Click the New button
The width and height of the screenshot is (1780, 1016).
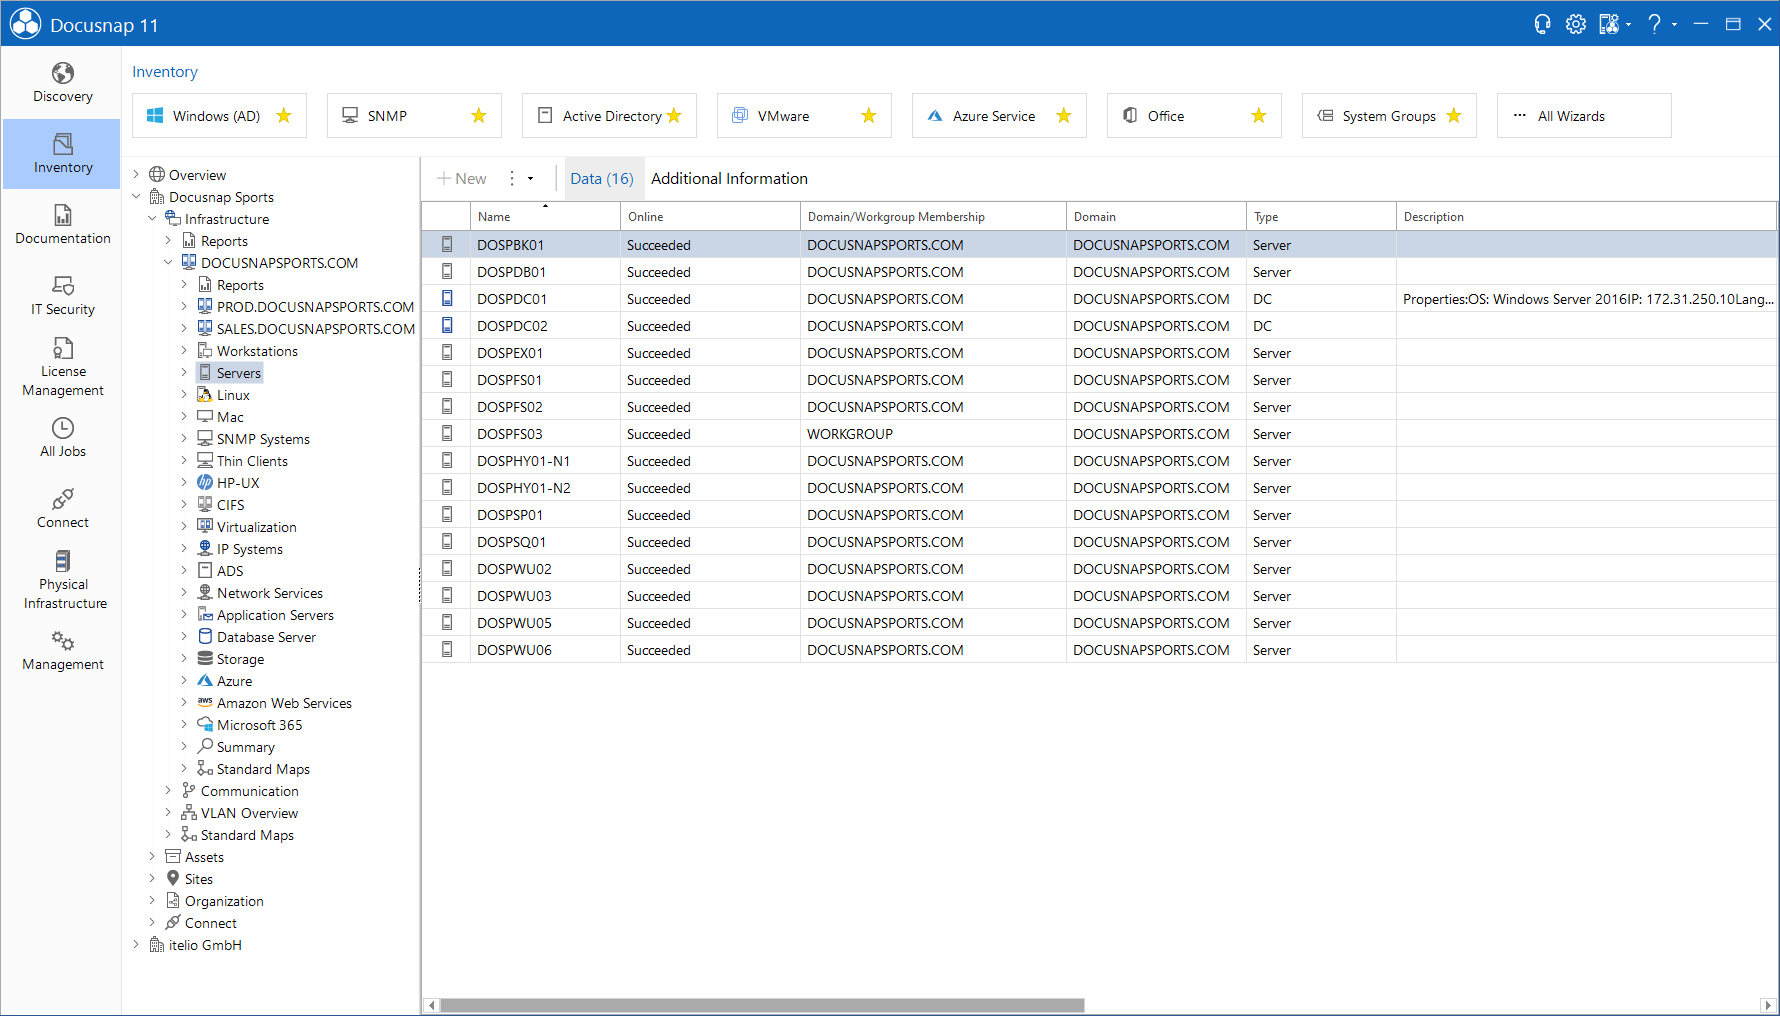462,179
